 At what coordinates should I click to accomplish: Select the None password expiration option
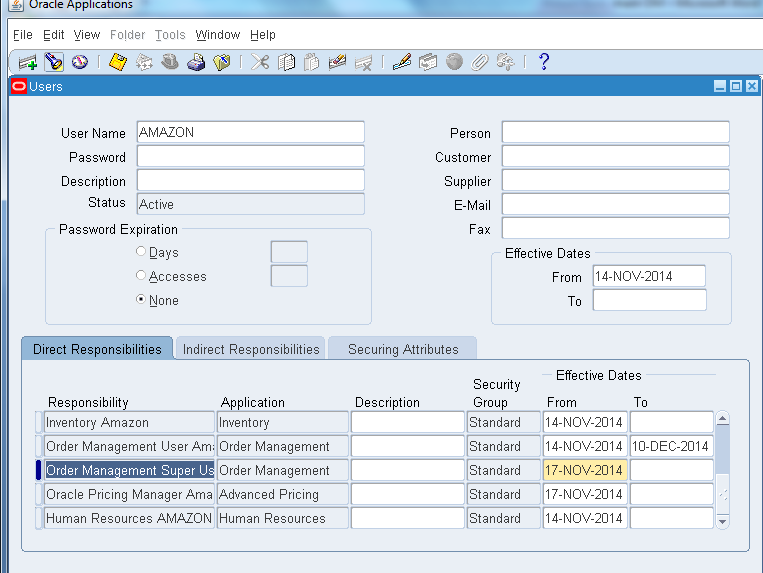(141, 299)
